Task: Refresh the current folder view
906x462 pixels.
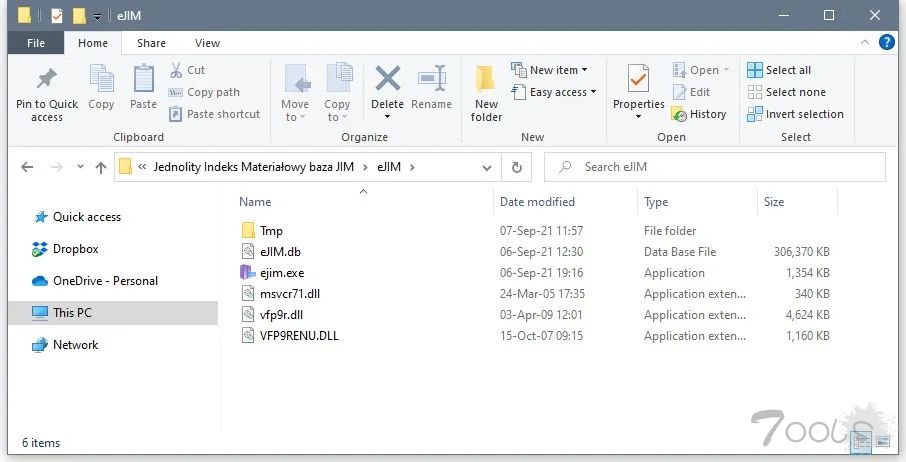Action: click(516, 167)
